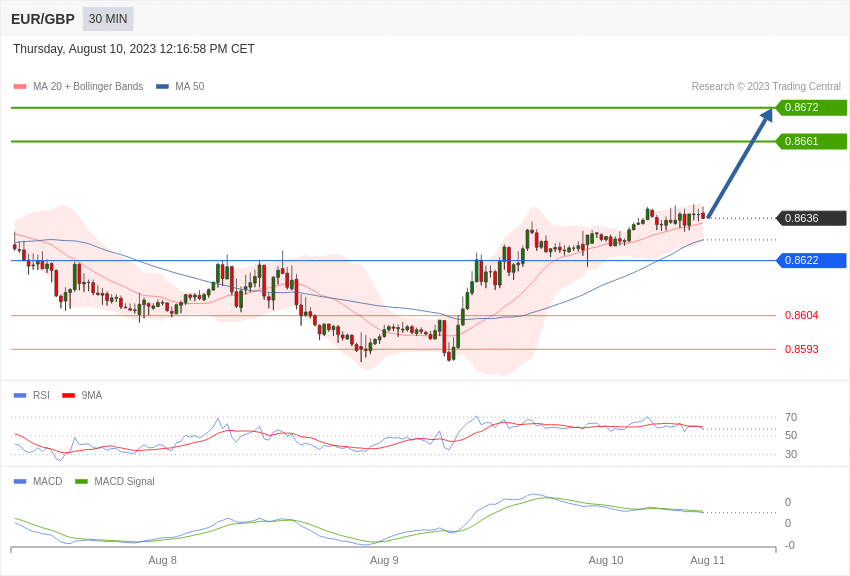Select the MA 50 legend label
Viewport: 850px width, 576px height.
click(190, 87)
